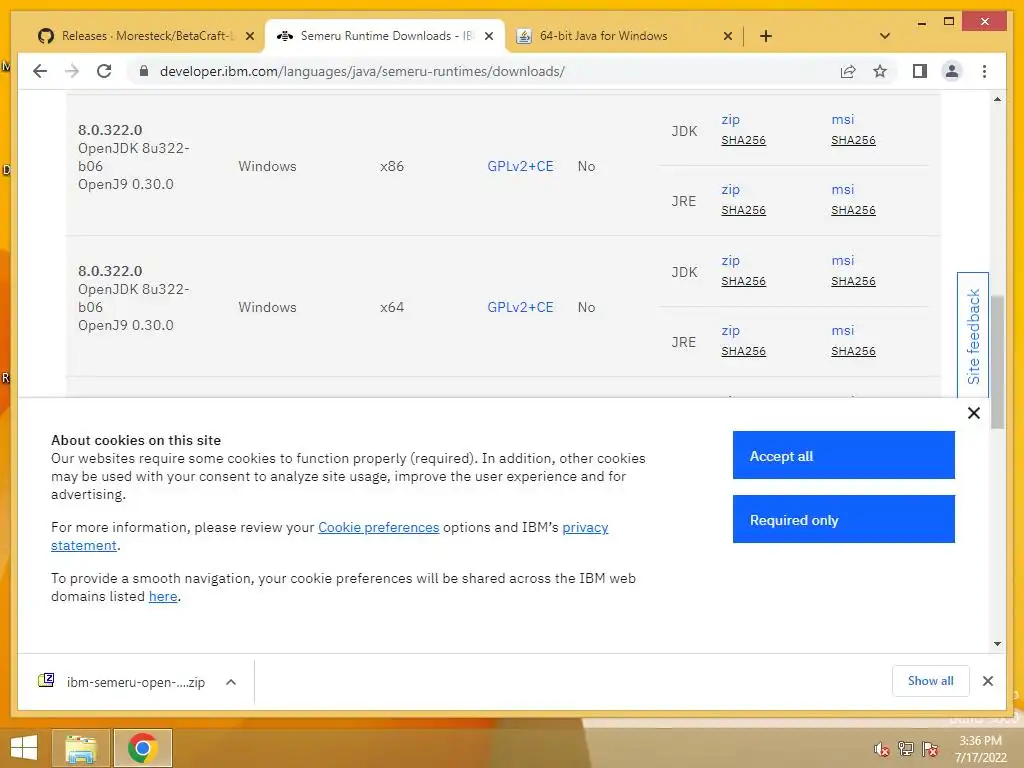Download x64 JDK msi installer
This screenshot has height=768, width=1024.
842,261
